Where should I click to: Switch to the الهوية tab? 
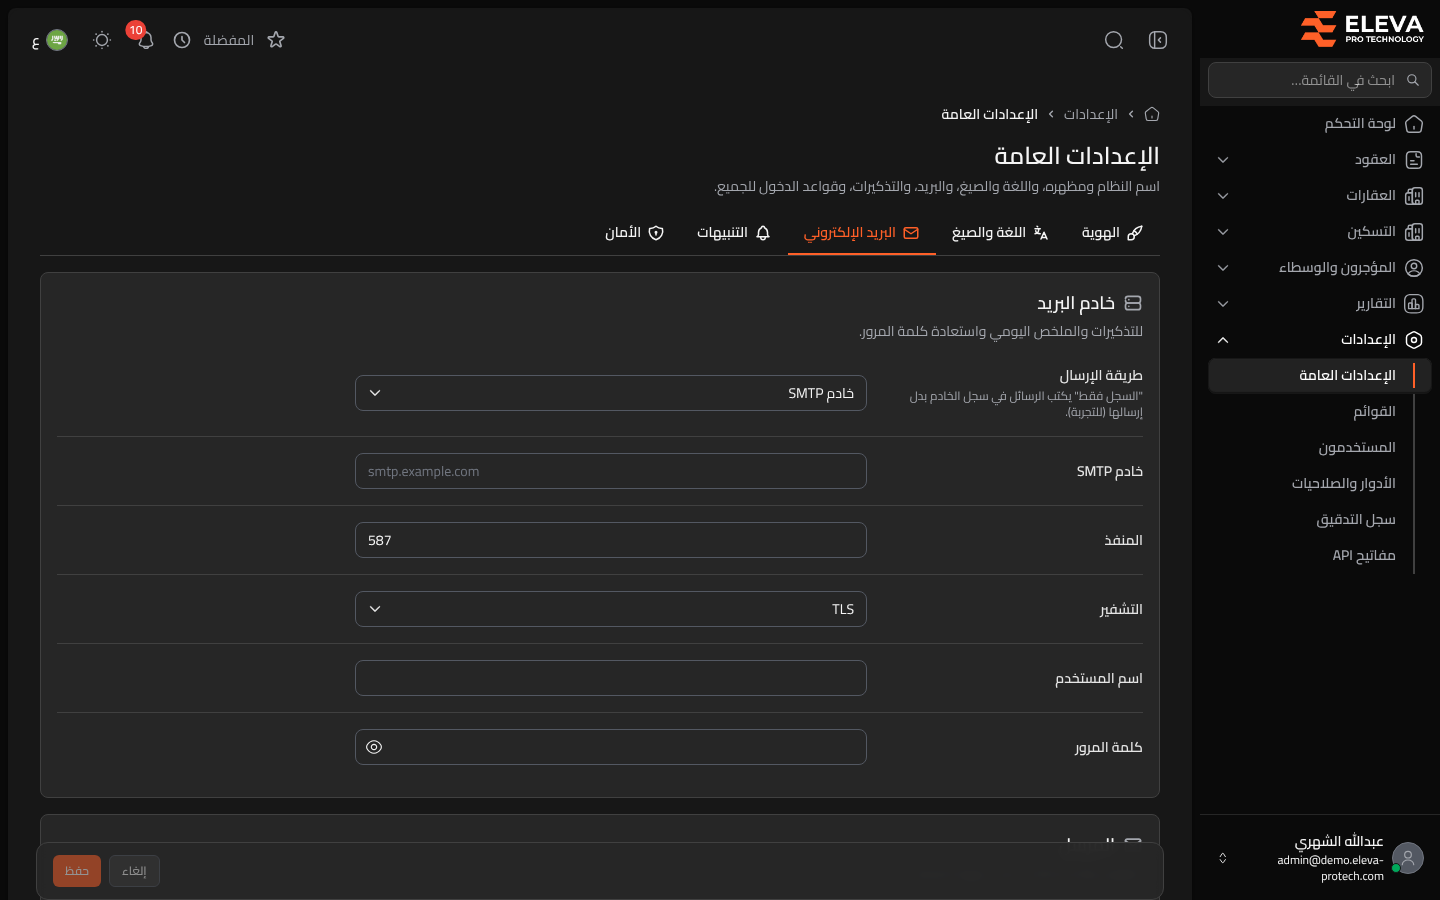tap(1112, 233)
